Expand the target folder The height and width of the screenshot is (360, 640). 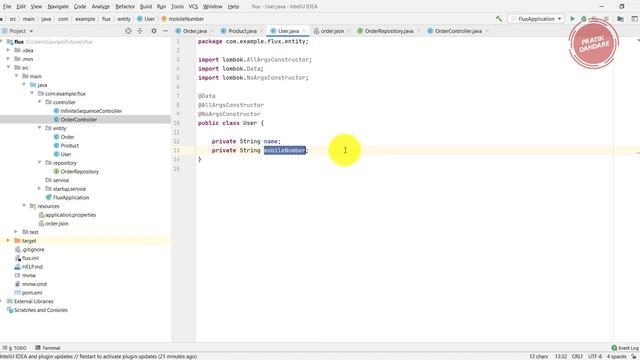[8, 241]
